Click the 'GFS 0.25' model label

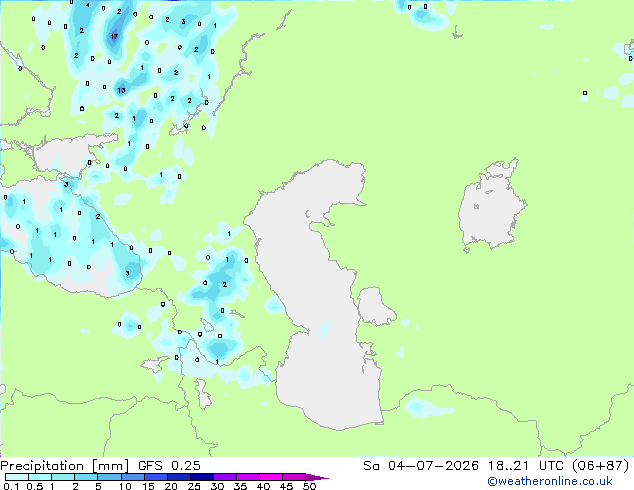[169, 466]
